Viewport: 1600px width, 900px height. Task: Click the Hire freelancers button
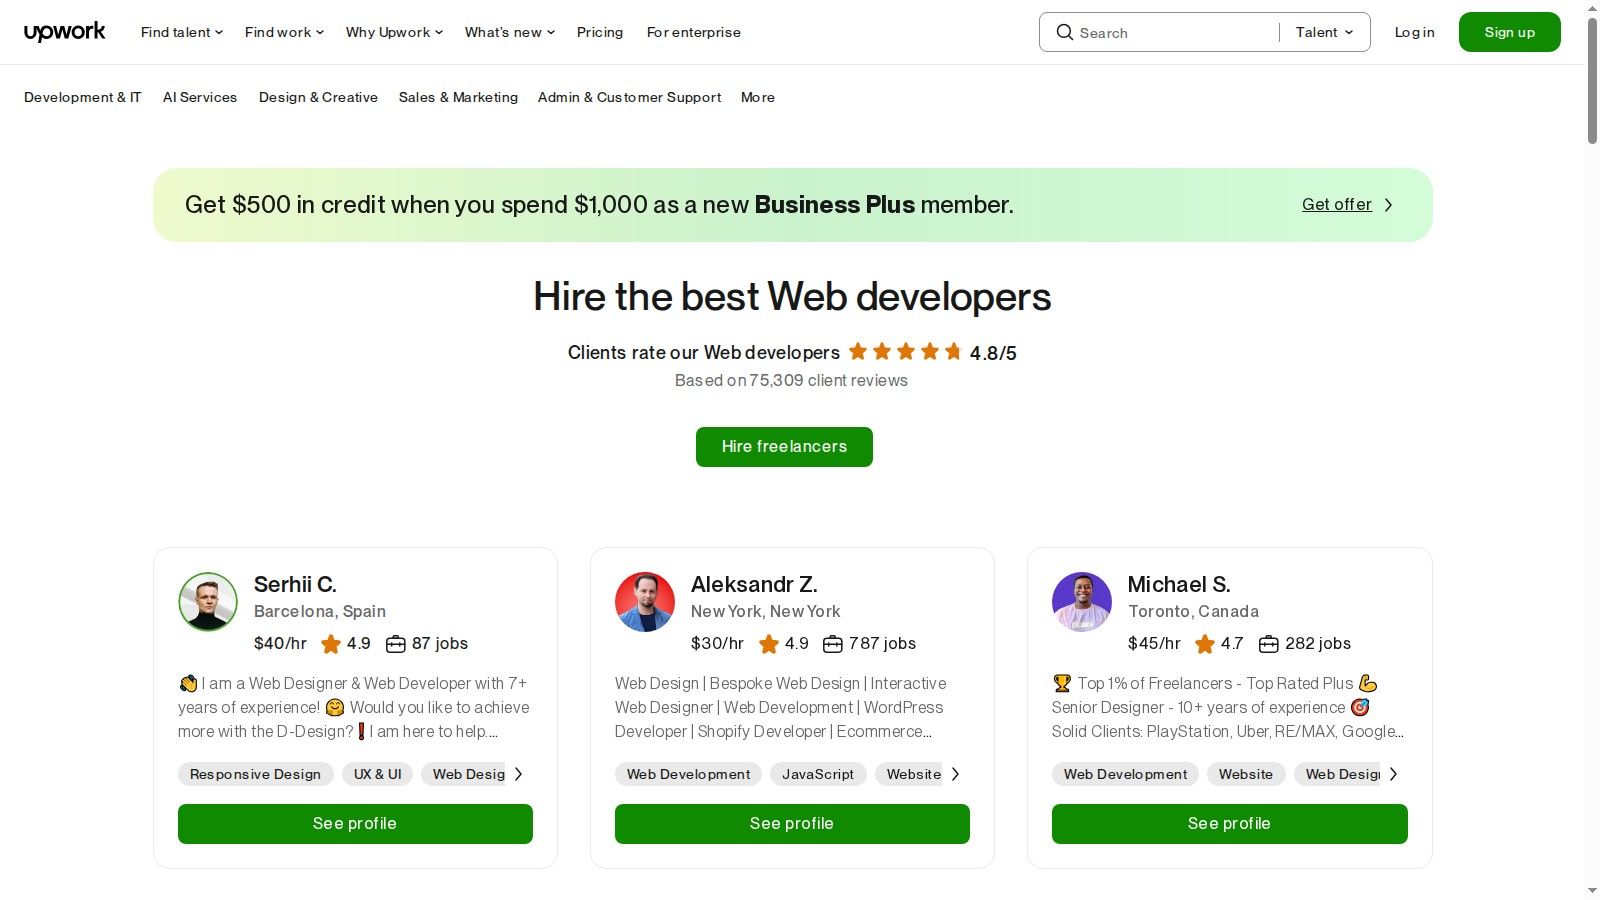pyautogui.click(x=784, y=447)
